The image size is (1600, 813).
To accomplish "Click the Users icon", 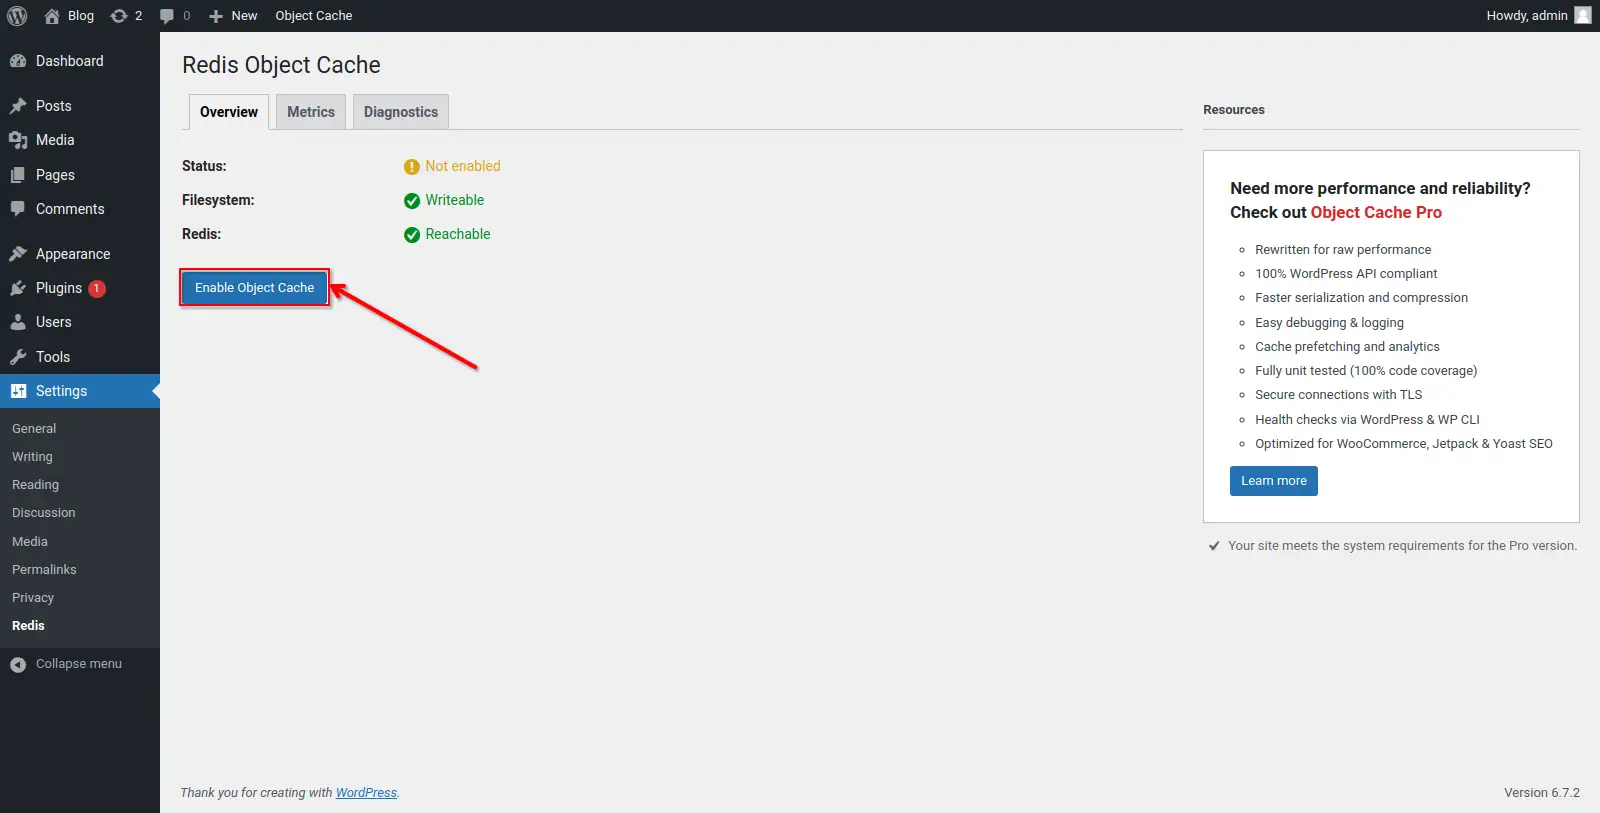I will (x=18, y=322).
